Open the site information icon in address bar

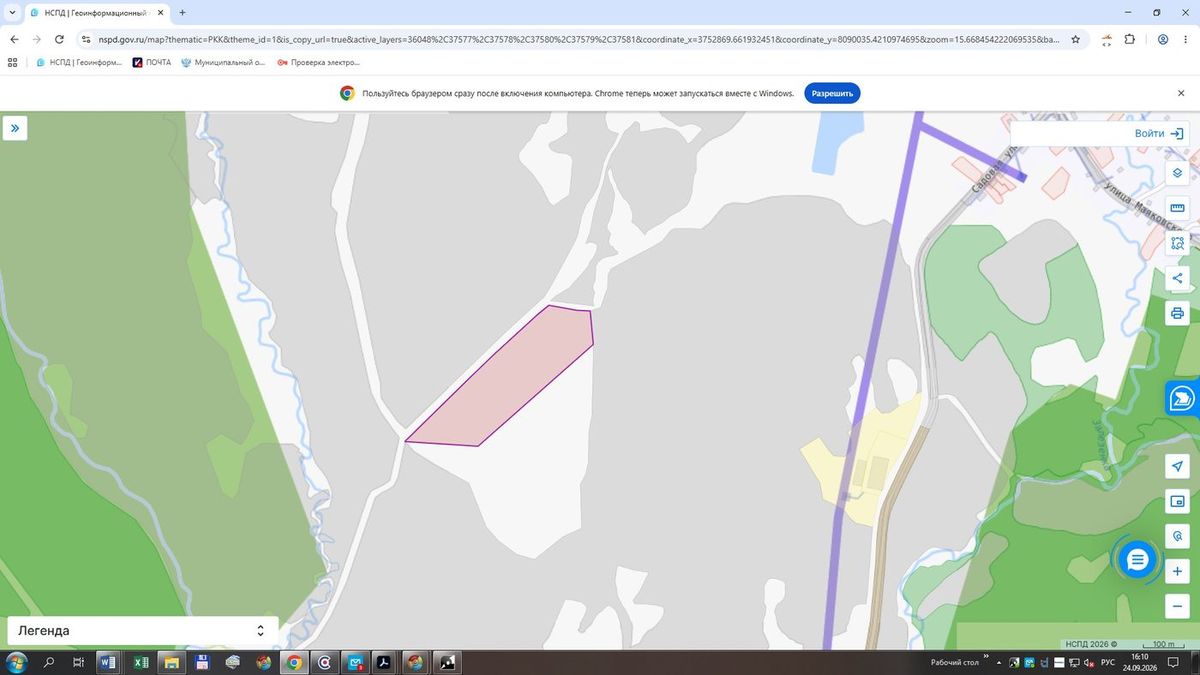pyautogui.click(x=86, y=40)
